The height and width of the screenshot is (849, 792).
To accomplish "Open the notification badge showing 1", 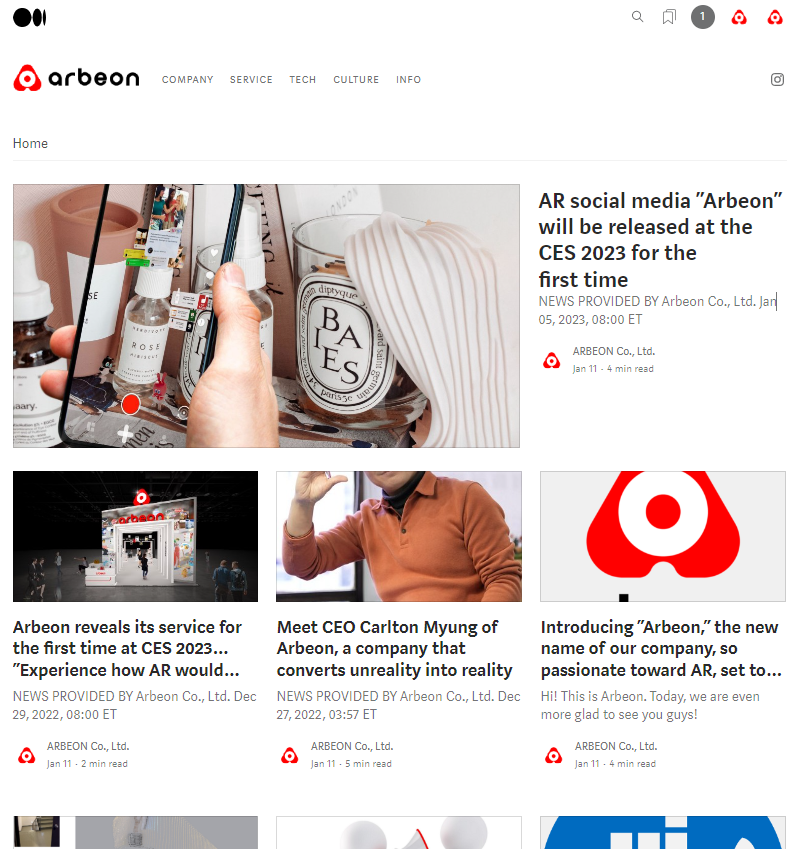I will [x=702, y=17].
